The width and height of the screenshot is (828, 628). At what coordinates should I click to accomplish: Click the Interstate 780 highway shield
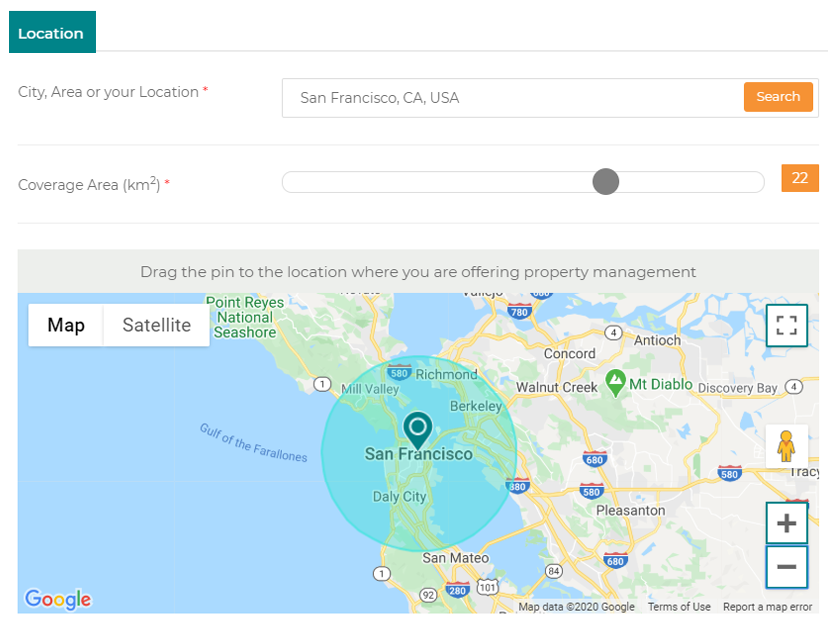click(x=519, y=312)
